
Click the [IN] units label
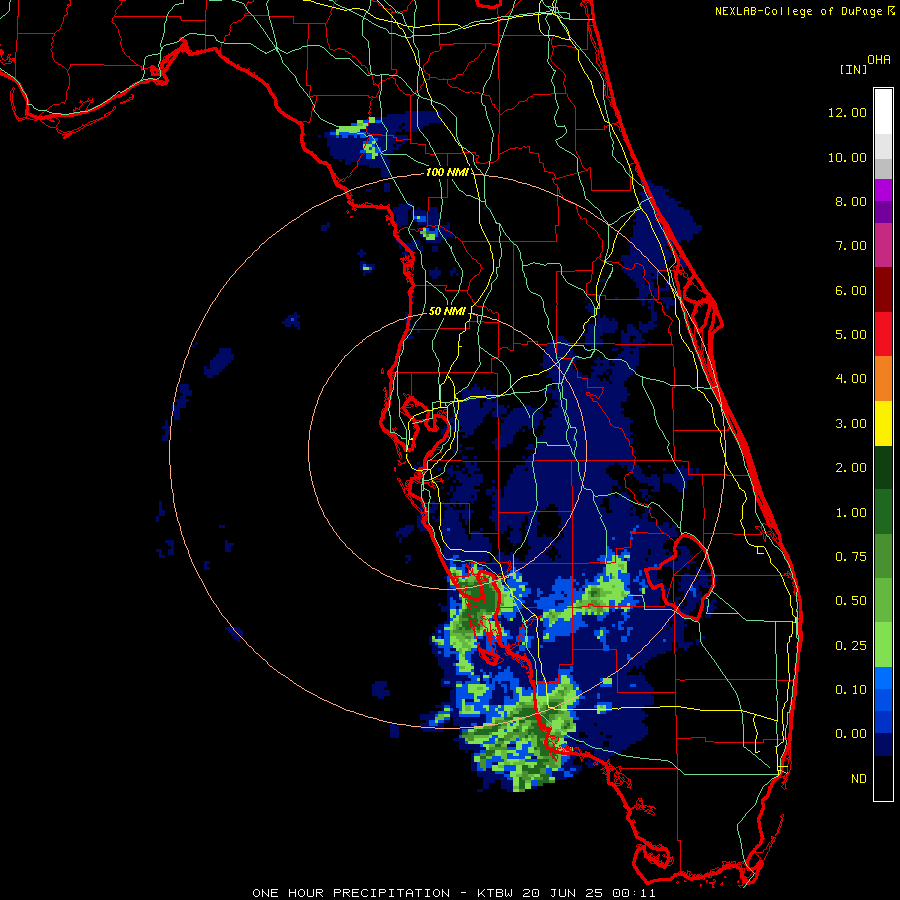(853, 69)
